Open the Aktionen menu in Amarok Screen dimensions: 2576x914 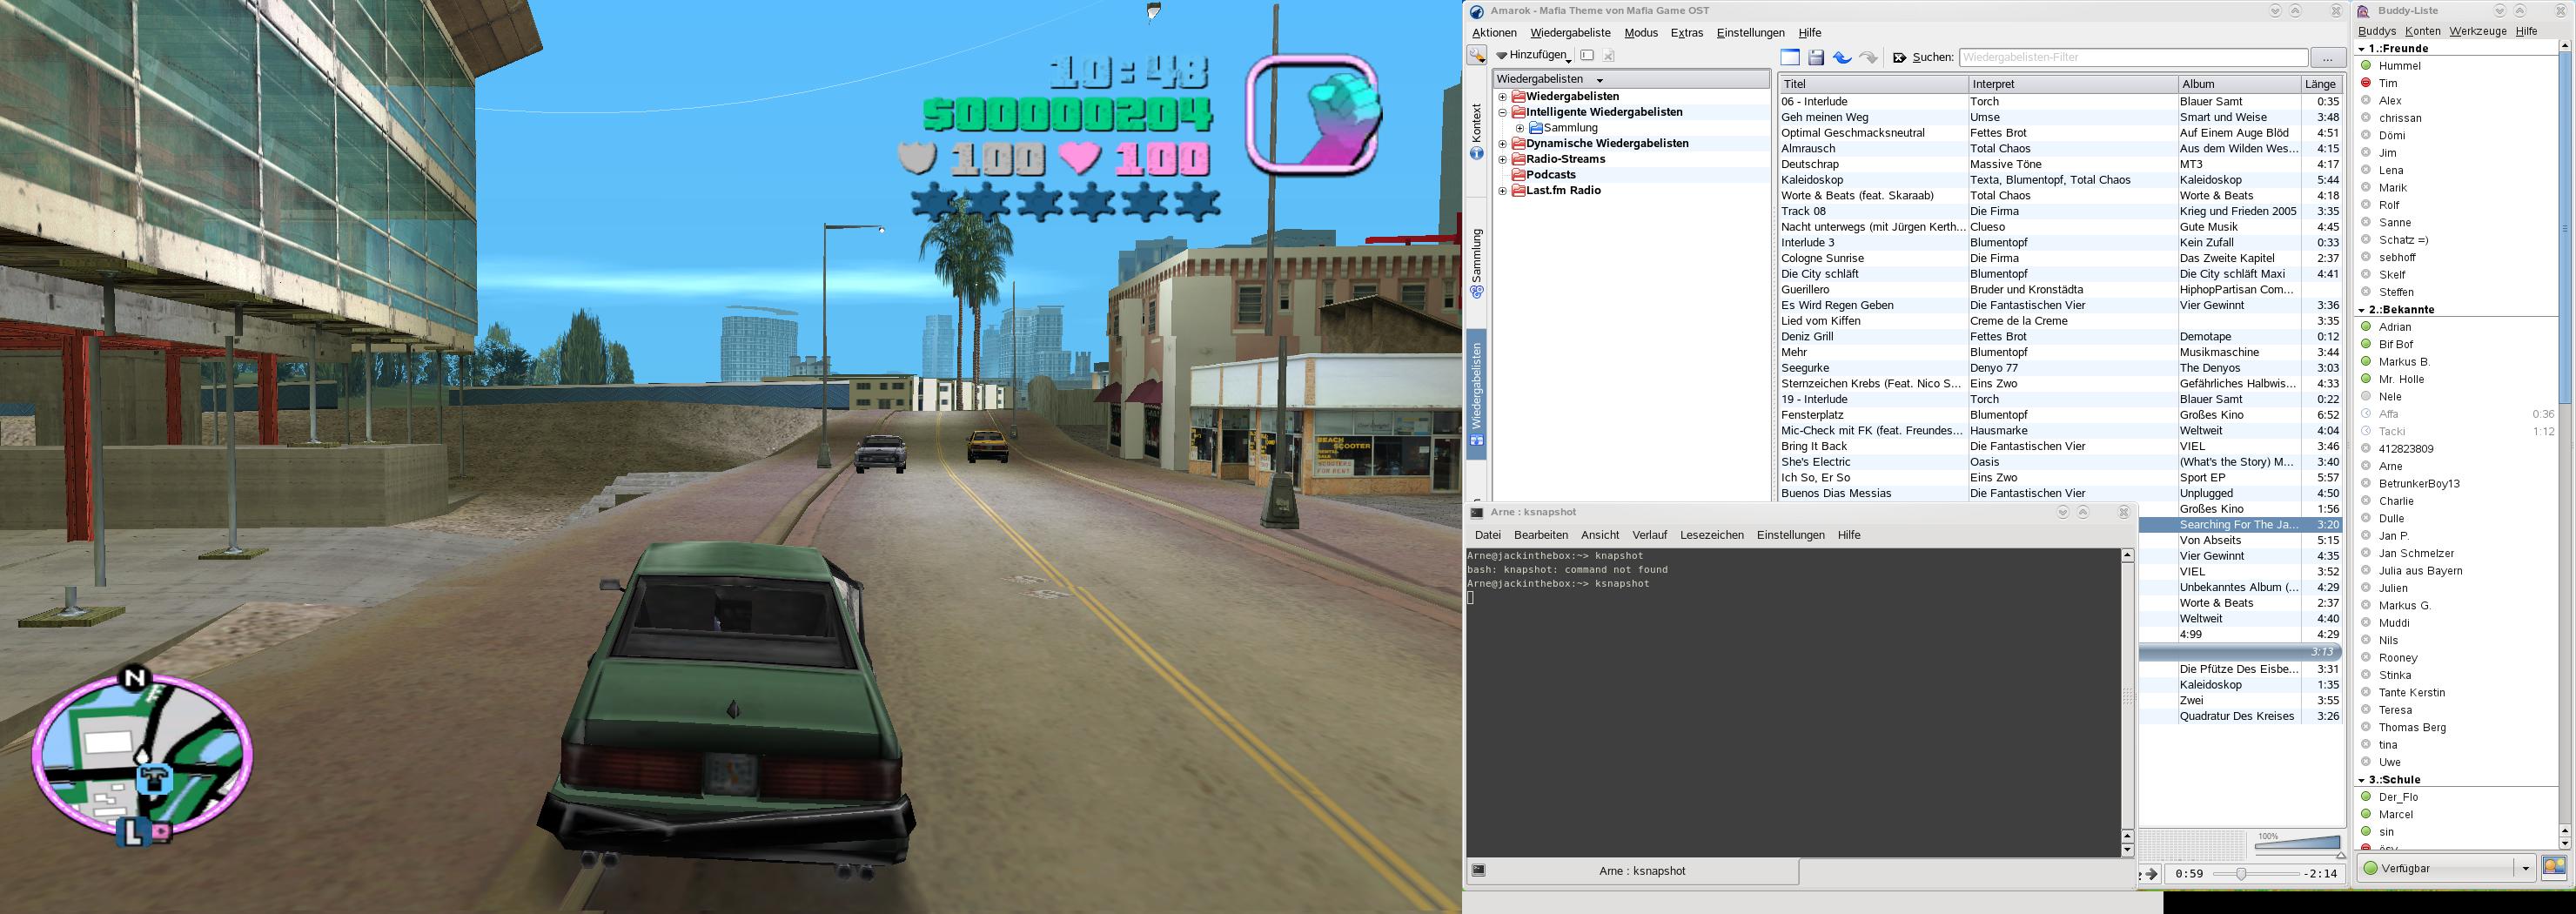click(x=1494, y=33)
